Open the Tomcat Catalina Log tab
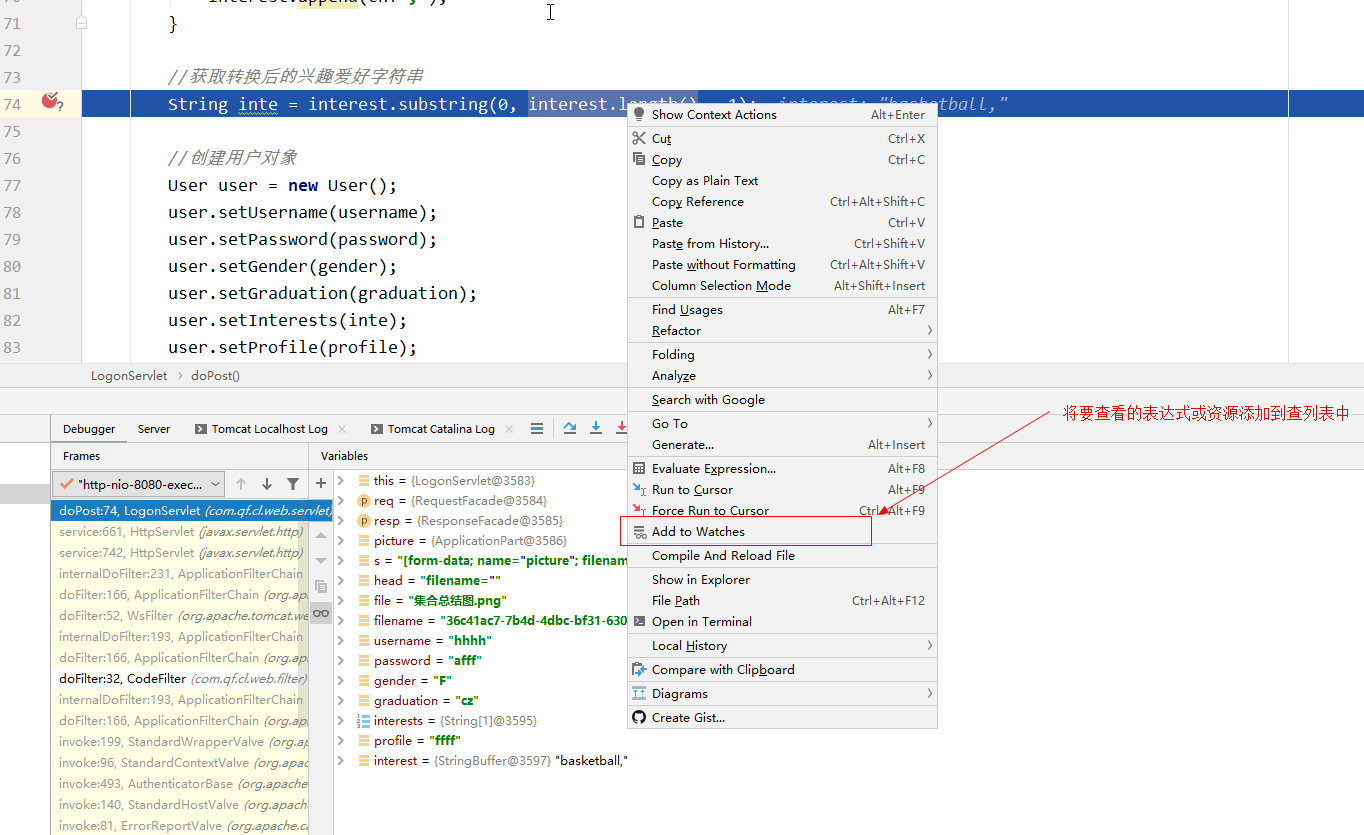 click(x=440, y=429)
